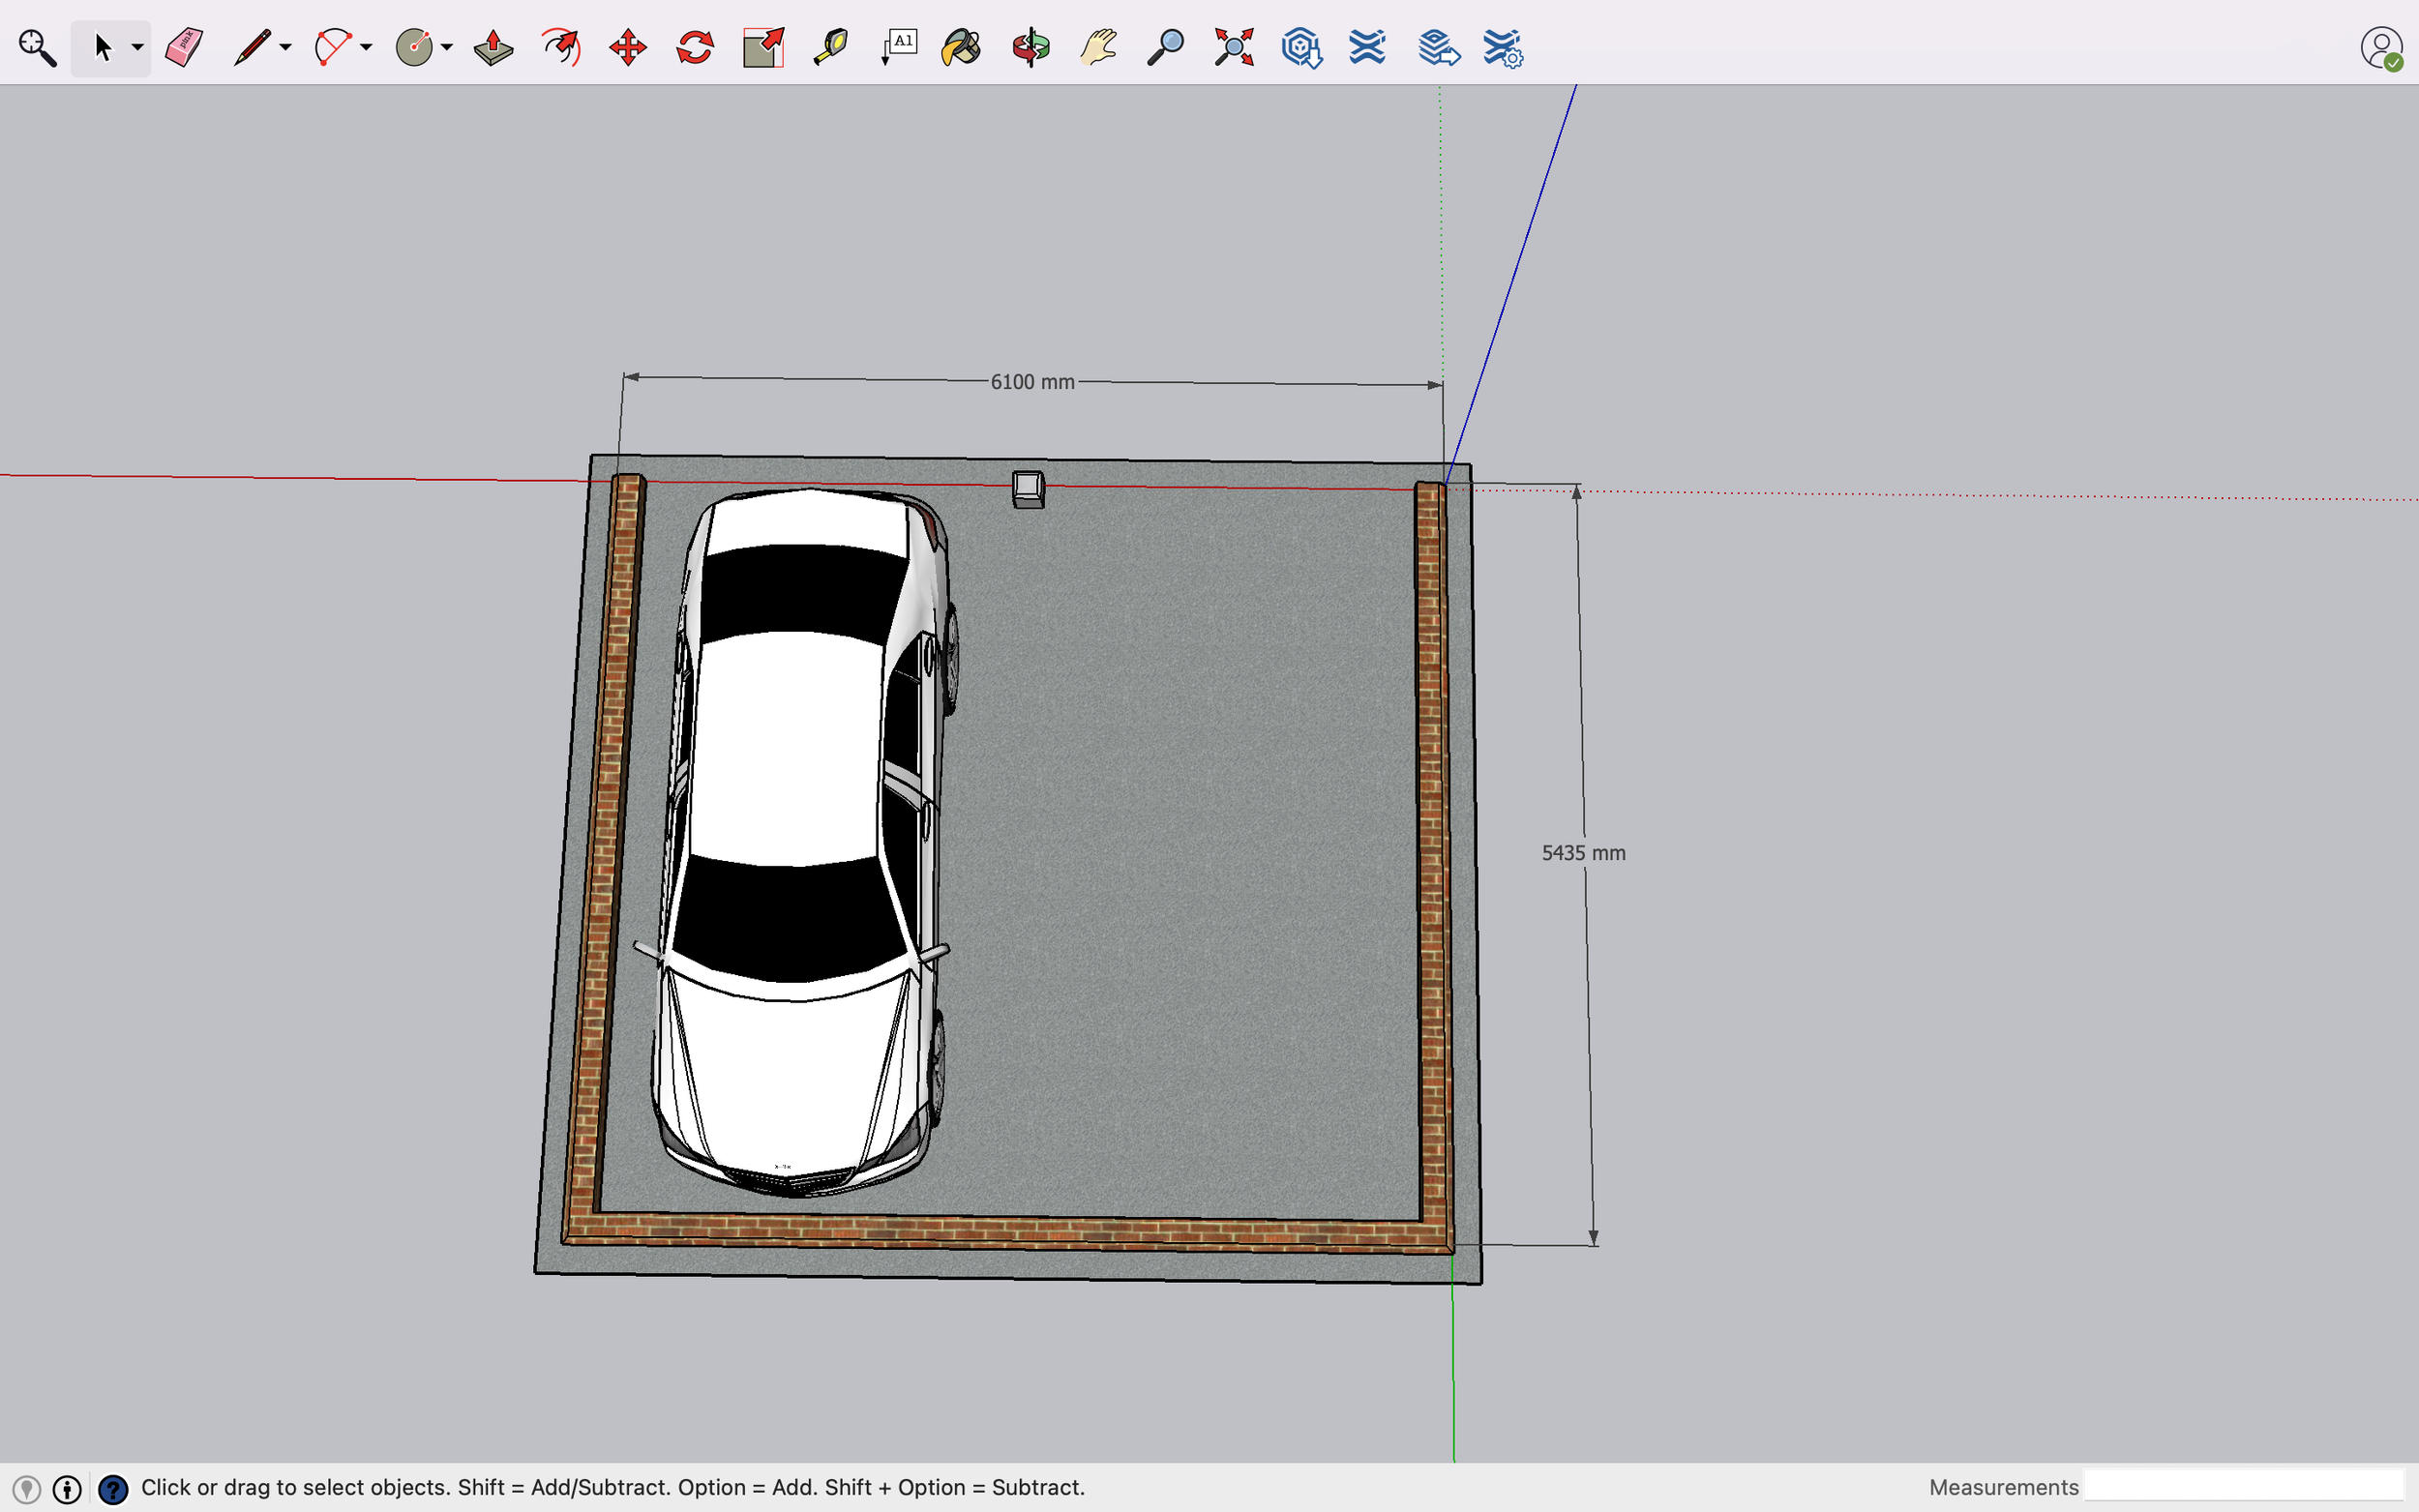Select the 5435 mm dimension label
The width and height of the screenshot is (2419, 1512).
point(1583,853)
